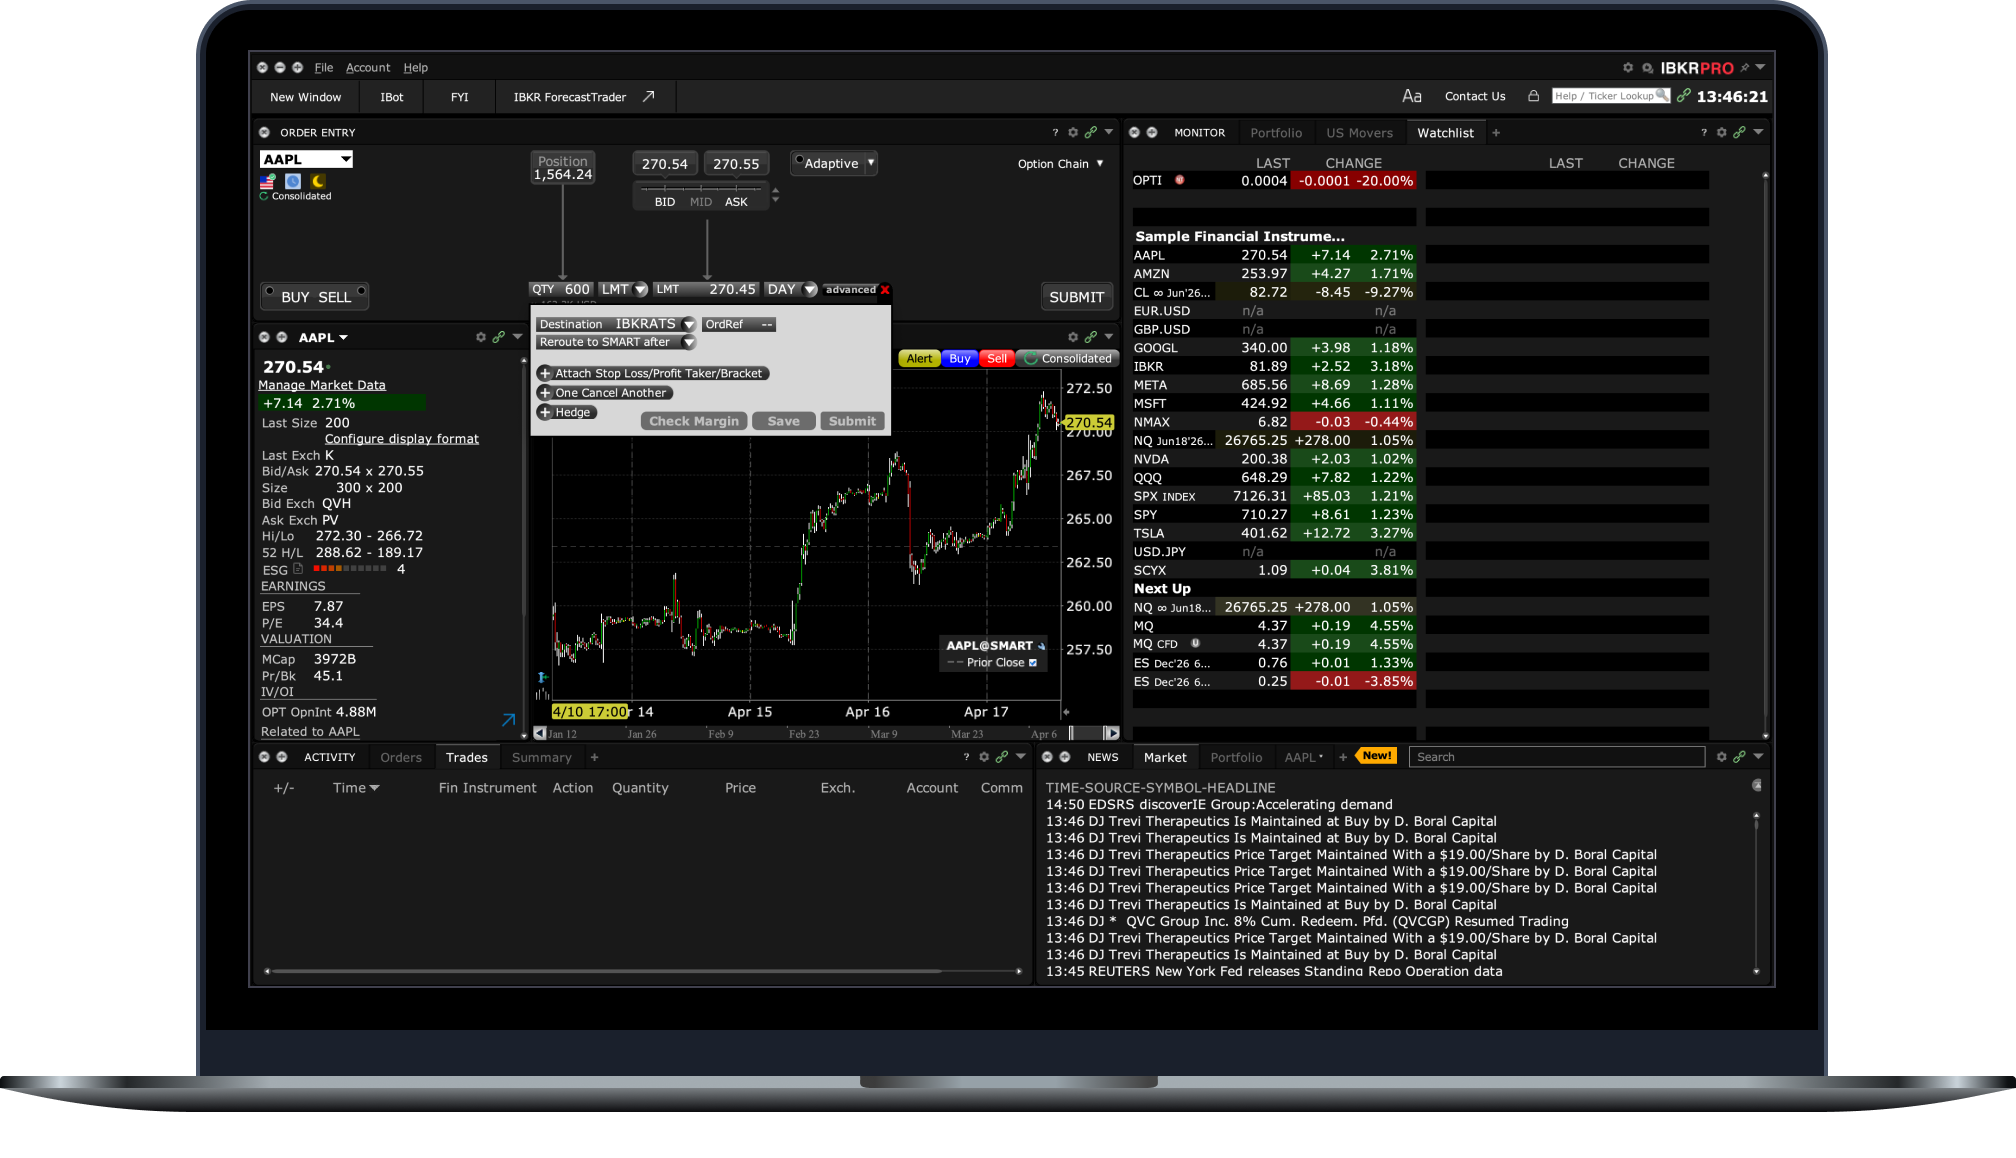Viewport: 2016px width, 1158px height.
Task: Pin the window using the pushpin icon
Action: tap(1745, 68)
